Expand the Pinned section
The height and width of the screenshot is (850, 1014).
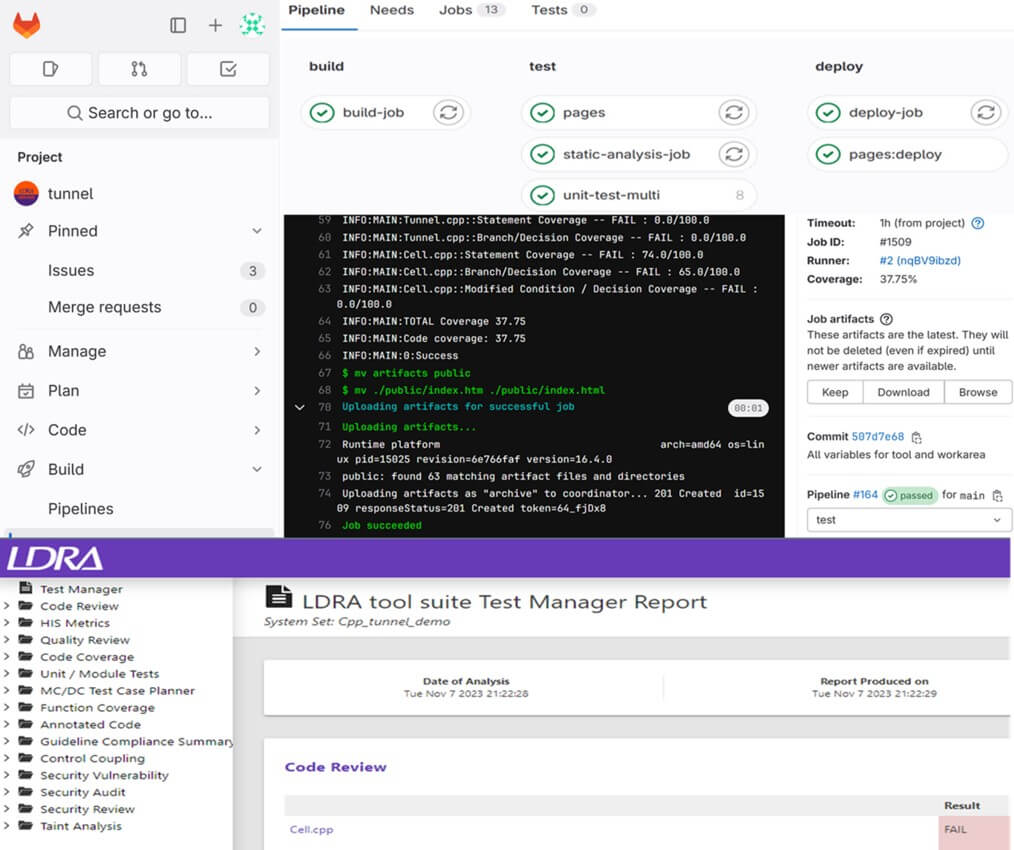(x=254, y=231)
